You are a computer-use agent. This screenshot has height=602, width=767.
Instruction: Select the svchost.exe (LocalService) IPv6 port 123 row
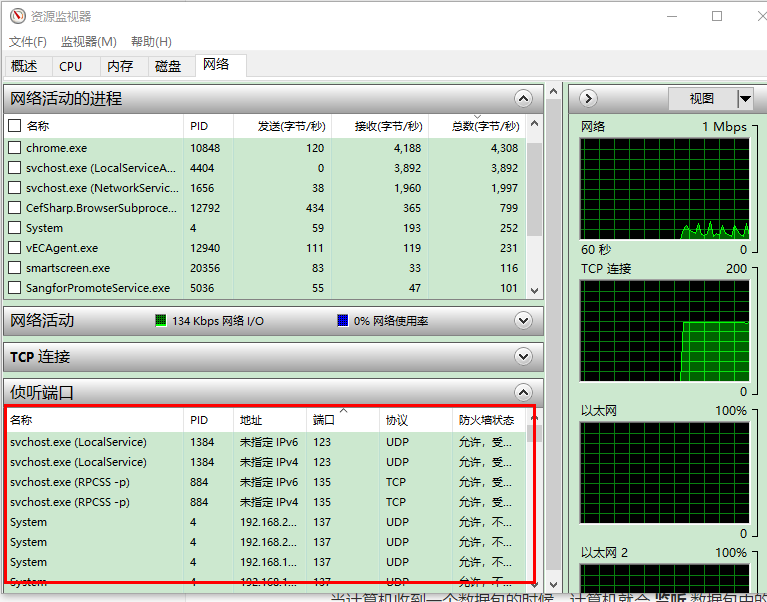click(267, 442)
